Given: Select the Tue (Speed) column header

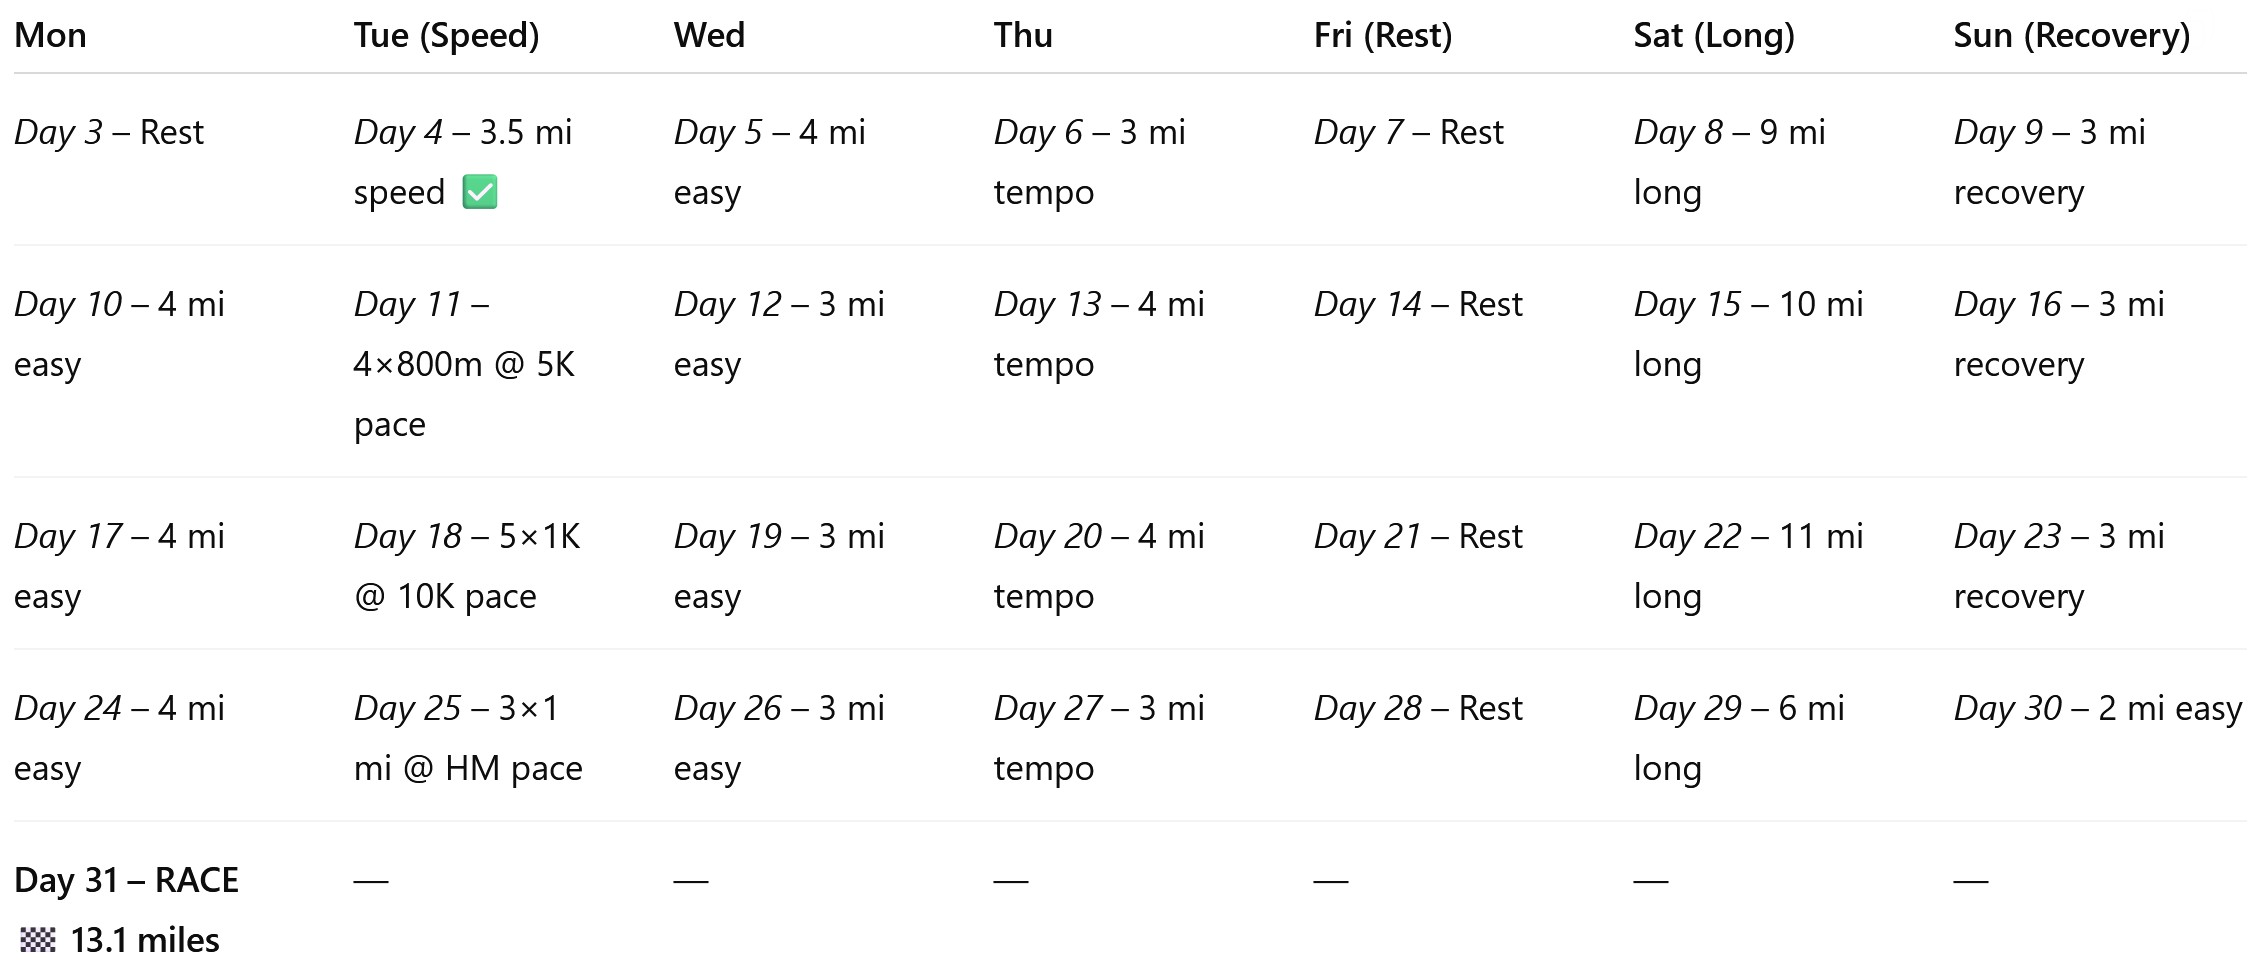Looking at the screenshot, I should point(446,36).
